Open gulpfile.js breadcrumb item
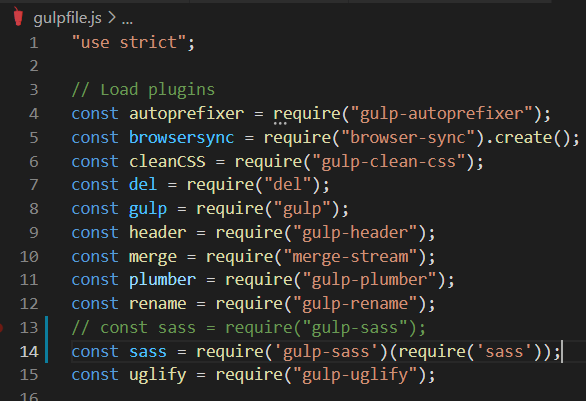 coord(67,18)
